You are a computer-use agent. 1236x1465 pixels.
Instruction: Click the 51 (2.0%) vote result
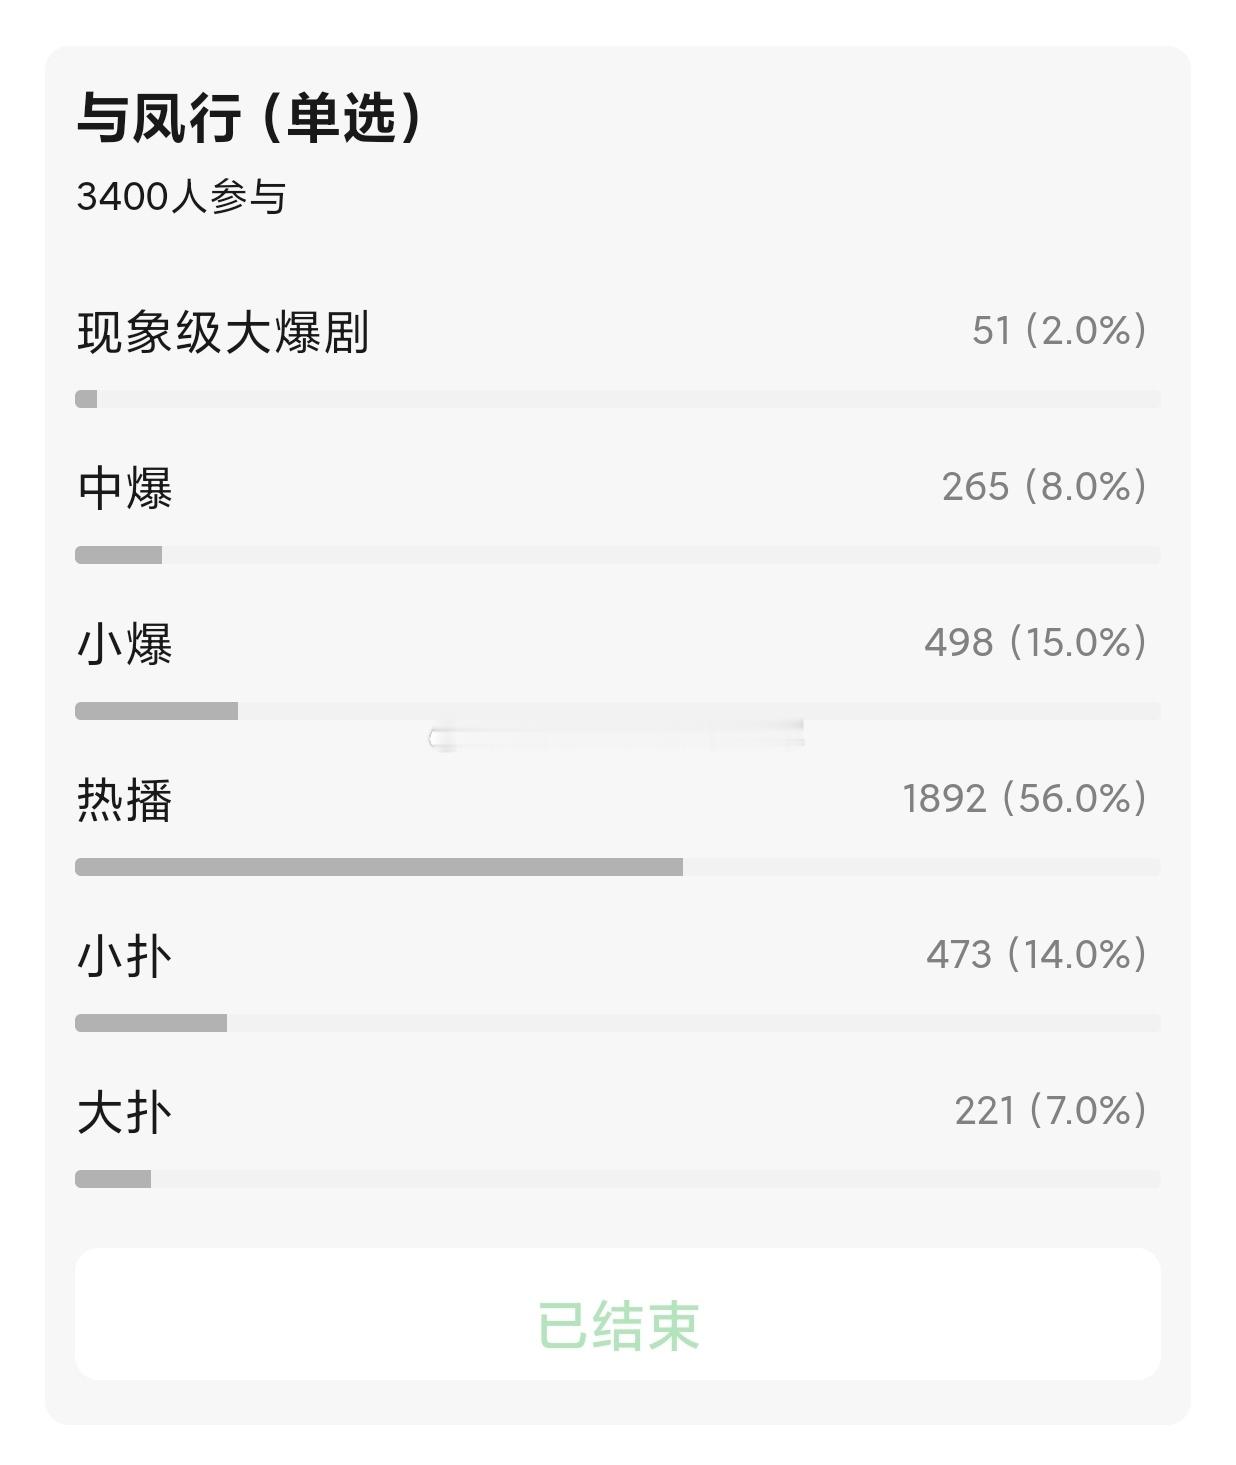click(x=1059, y=331)
